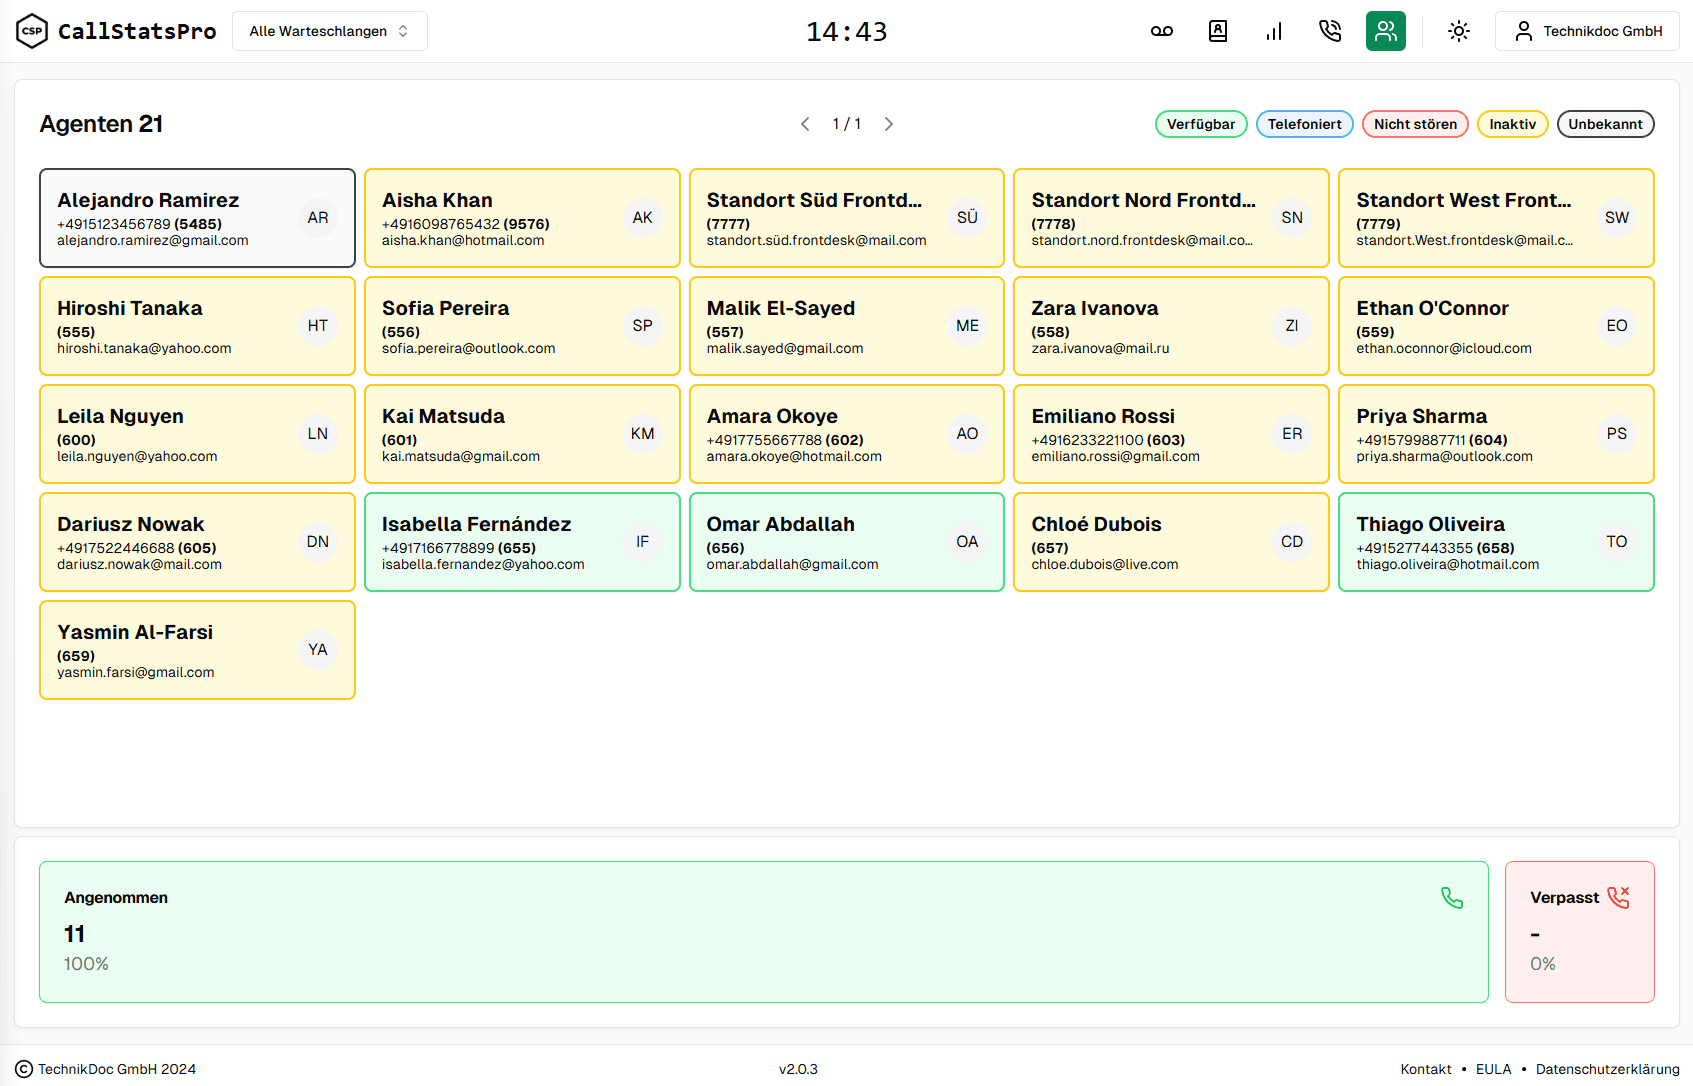
Task: Toggle the Verfügbar status filter
Action: click(x=1200, y=124)
